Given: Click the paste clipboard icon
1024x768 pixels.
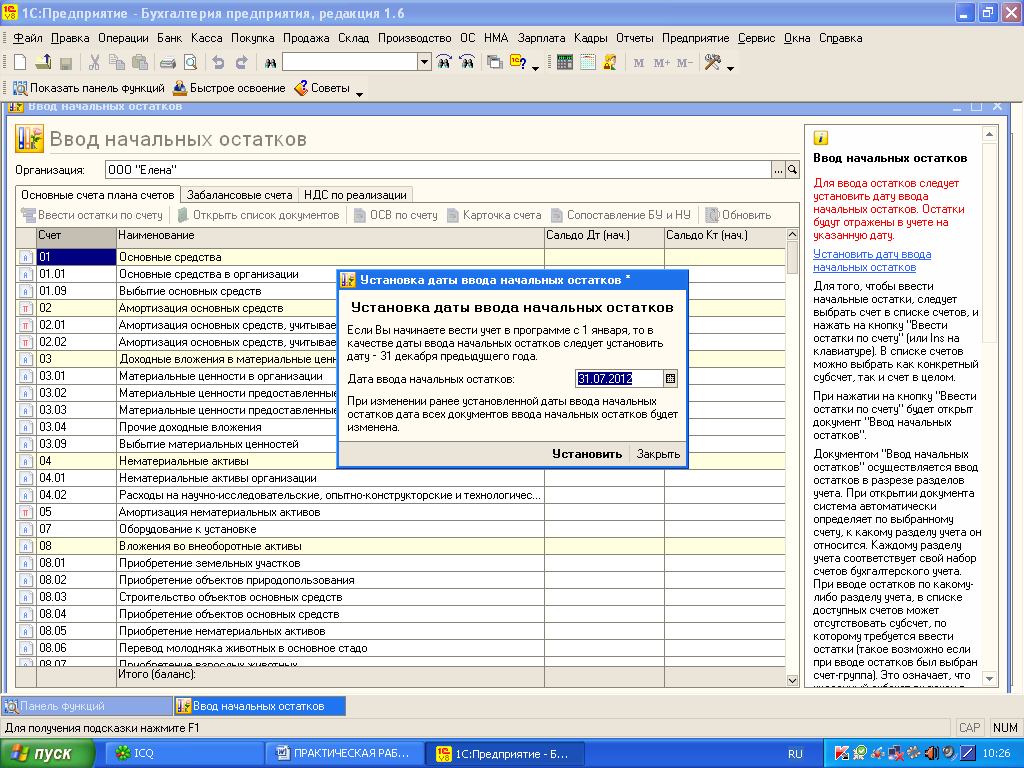Looking at the screenshot, I should pyautogui.click(x=140, y=63).
